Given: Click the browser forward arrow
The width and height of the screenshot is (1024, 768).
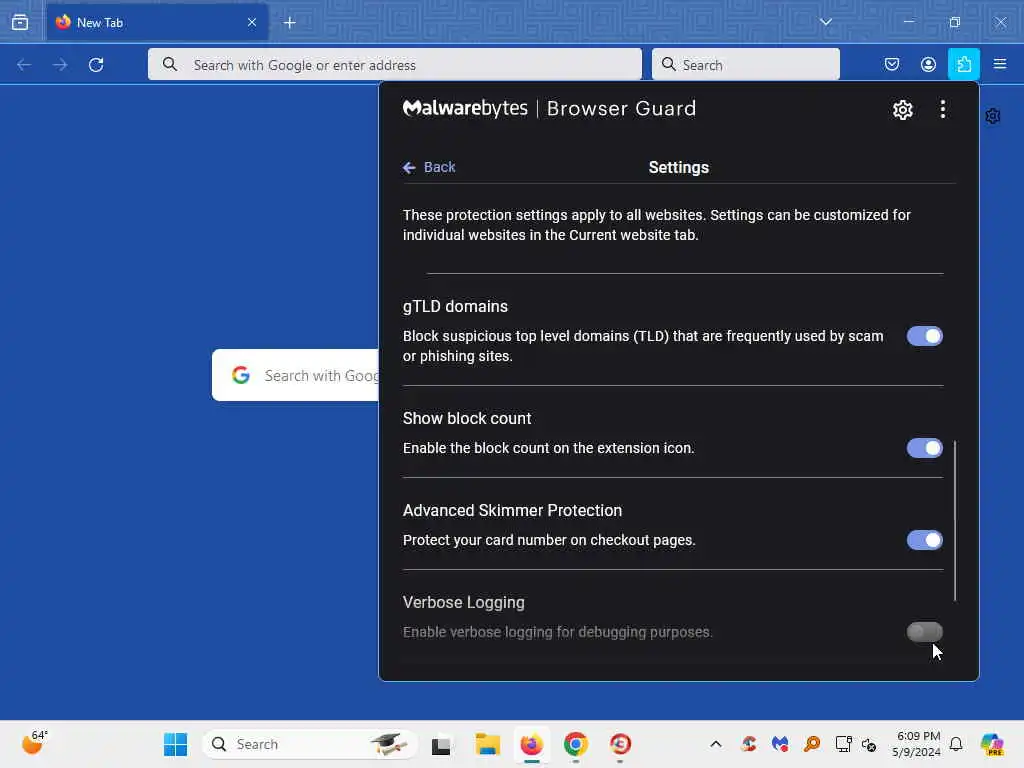Looking at the screenshot, I should click(60, 65).
